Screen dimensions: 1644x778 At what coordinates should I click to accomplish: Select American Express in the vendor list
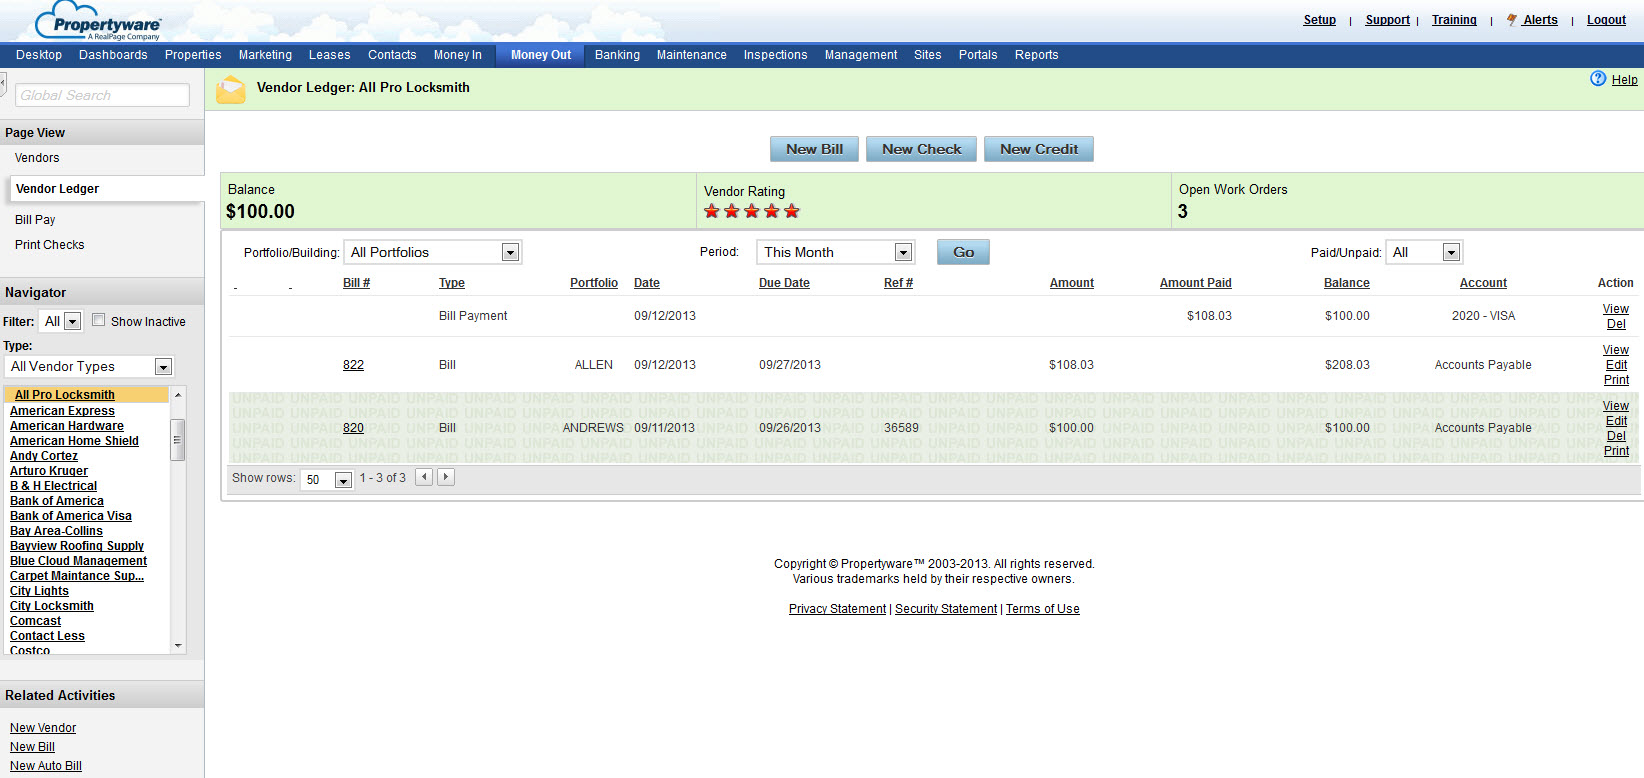[62, 411]
